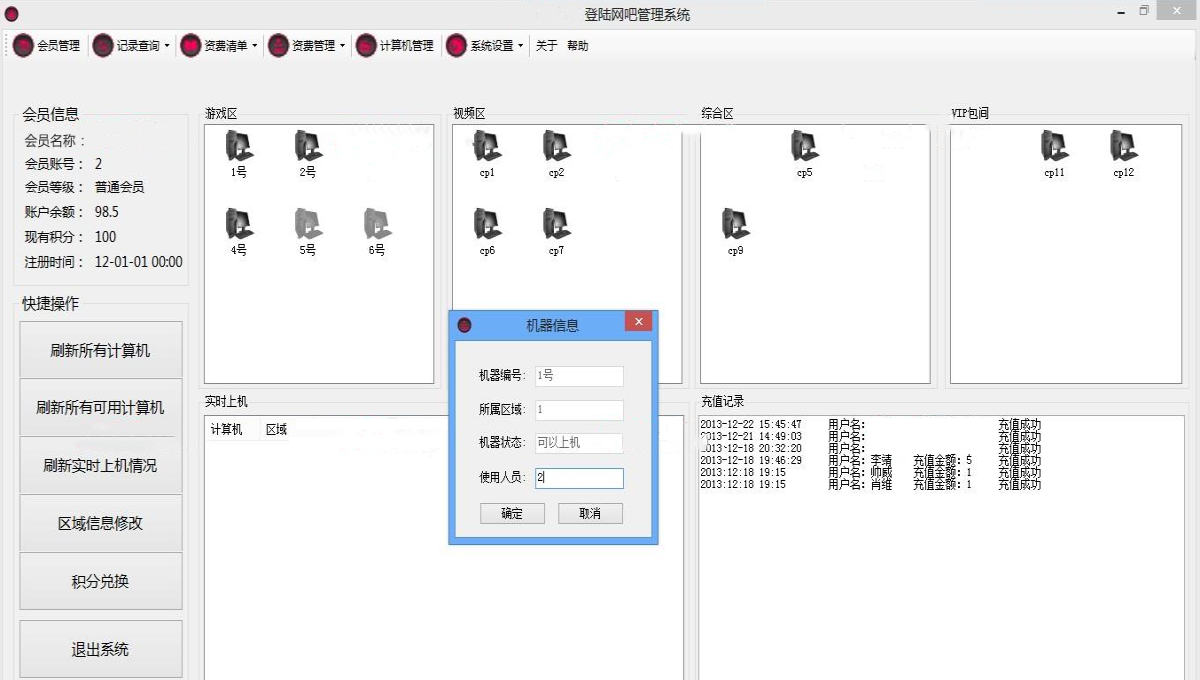Cancel the dialog with 取消

(590, 513)
